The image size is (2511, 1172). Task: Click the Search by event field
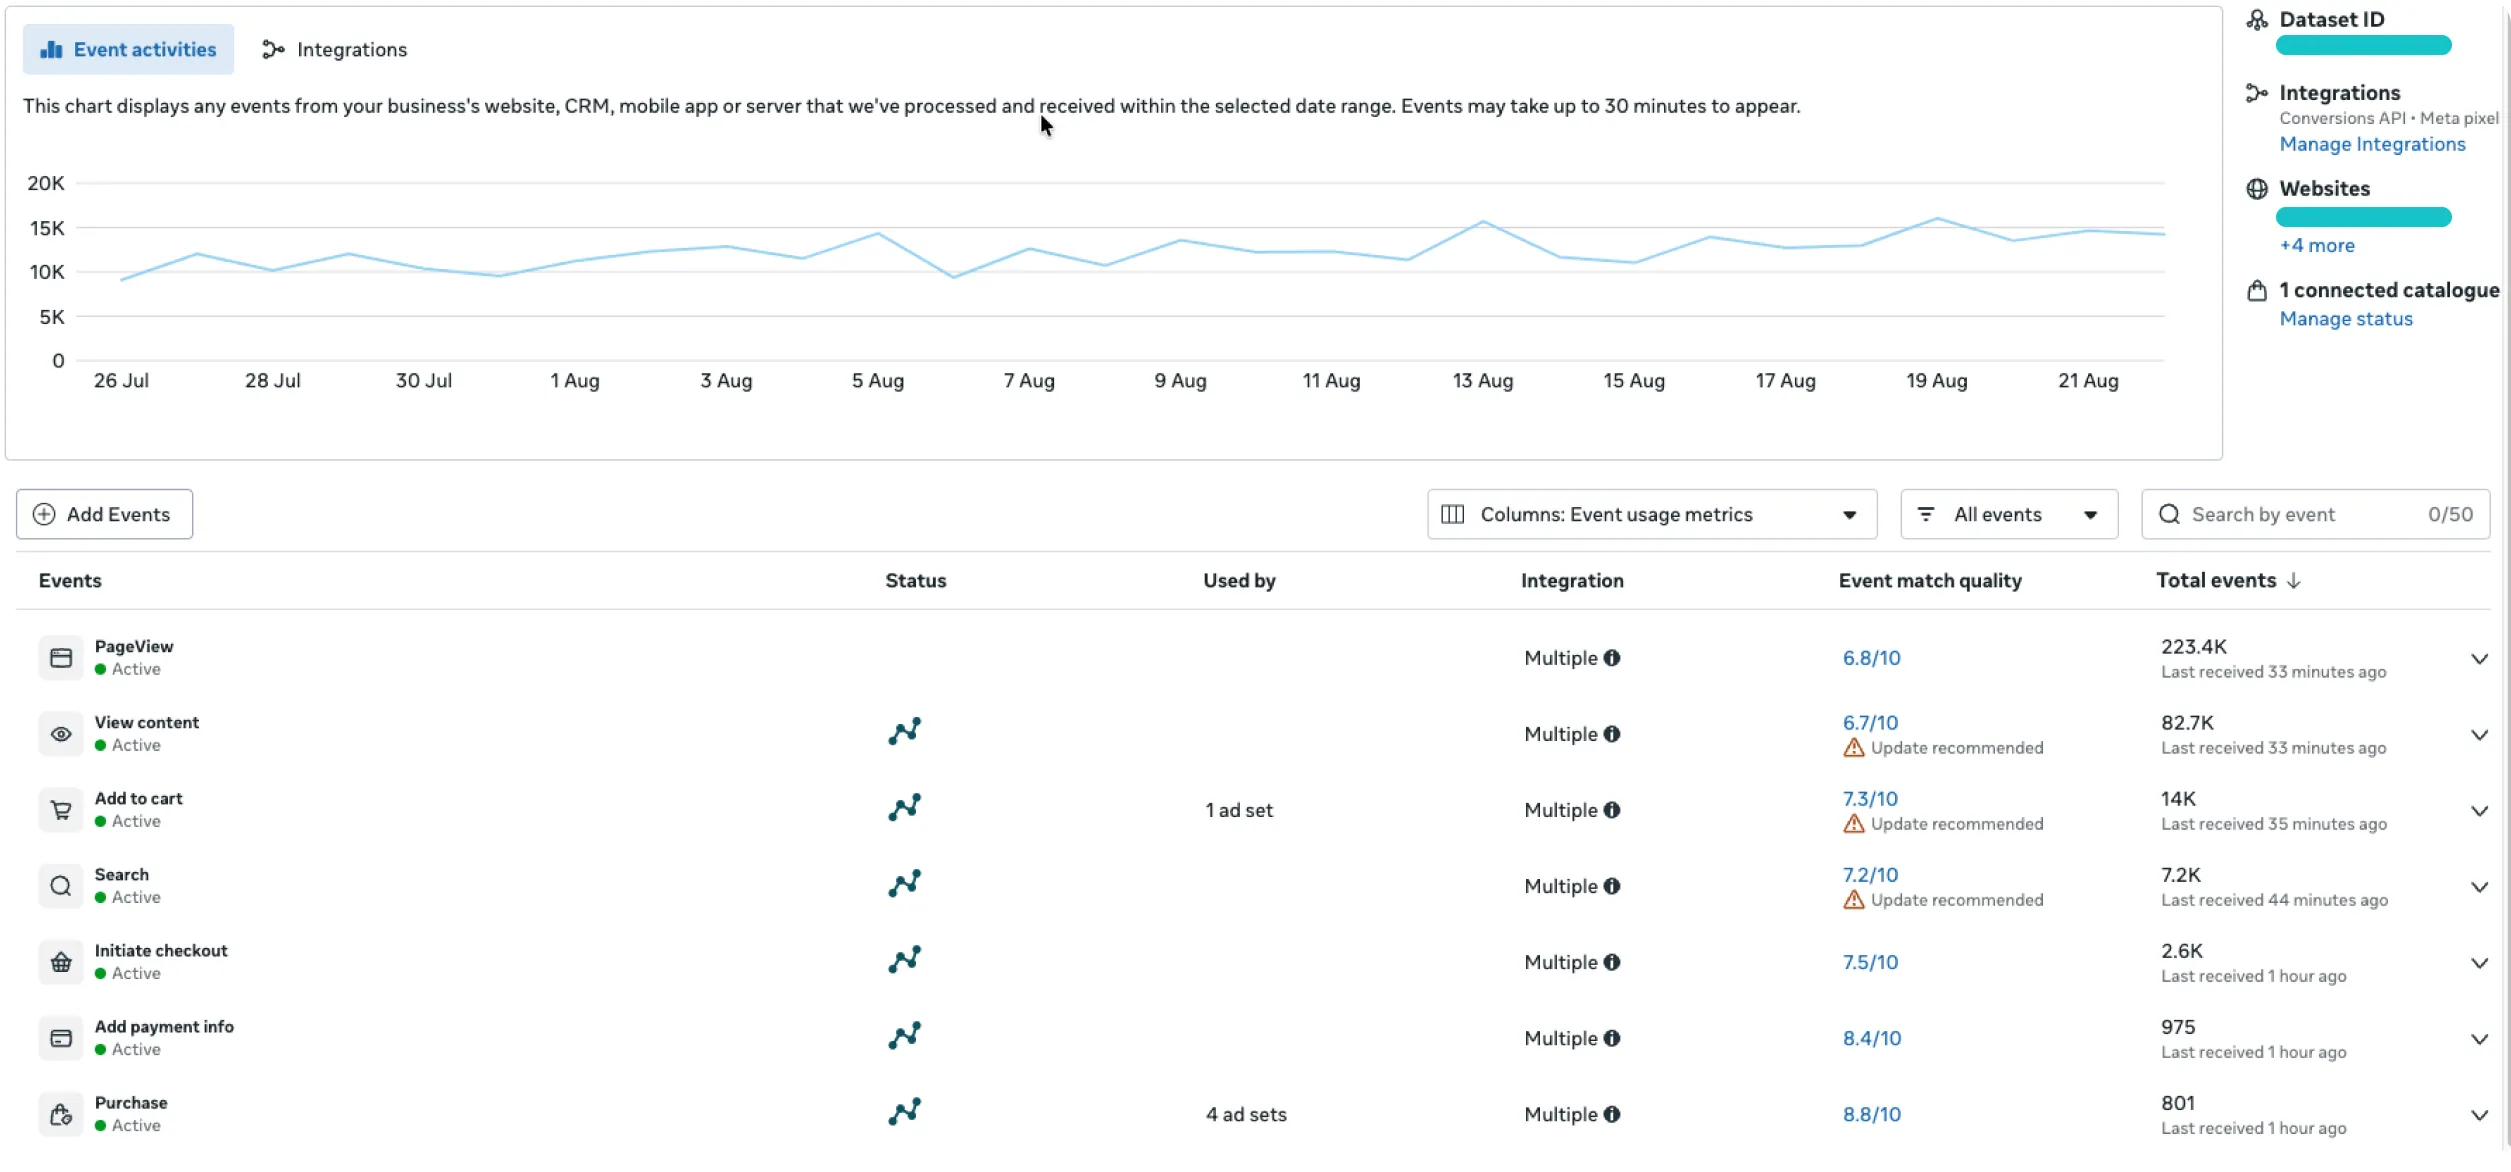(x=2315, y=514)
